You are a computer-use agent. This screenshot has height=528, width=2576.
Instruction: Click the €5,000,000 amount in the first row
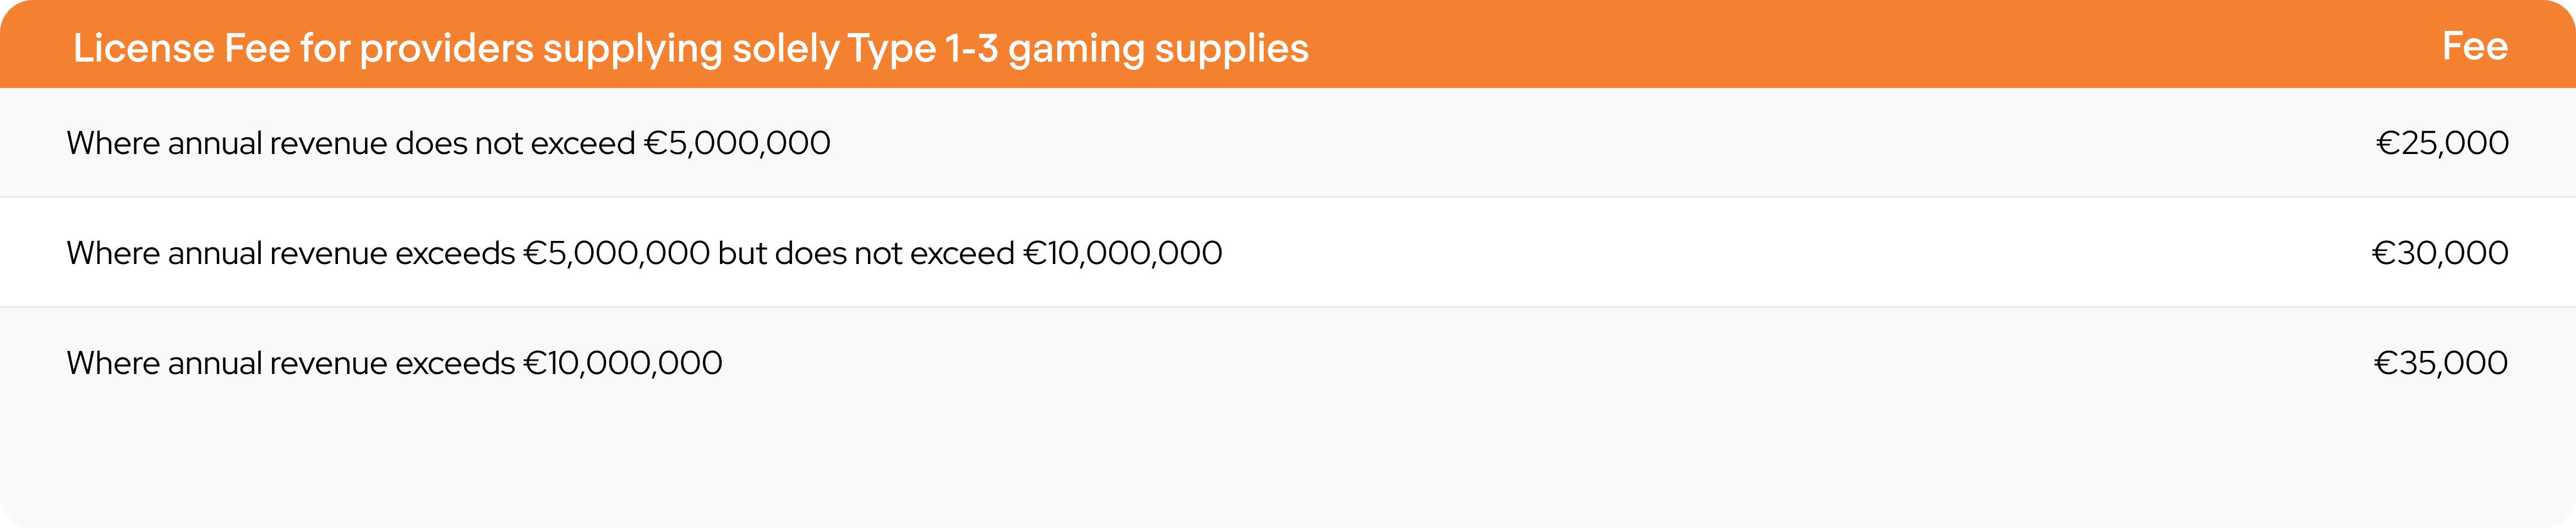[737, 143]
